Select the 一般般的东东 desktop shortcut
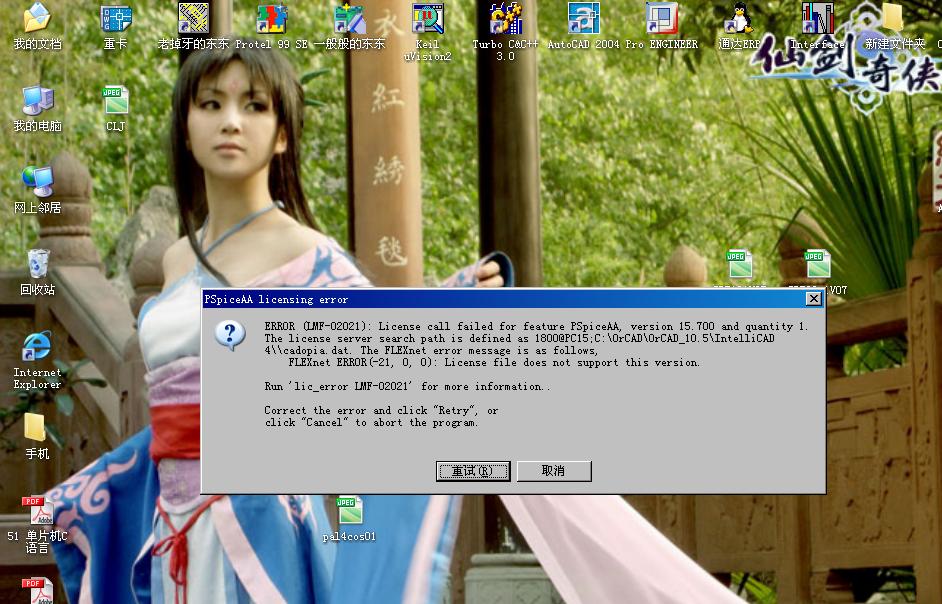 pos(350,17)
